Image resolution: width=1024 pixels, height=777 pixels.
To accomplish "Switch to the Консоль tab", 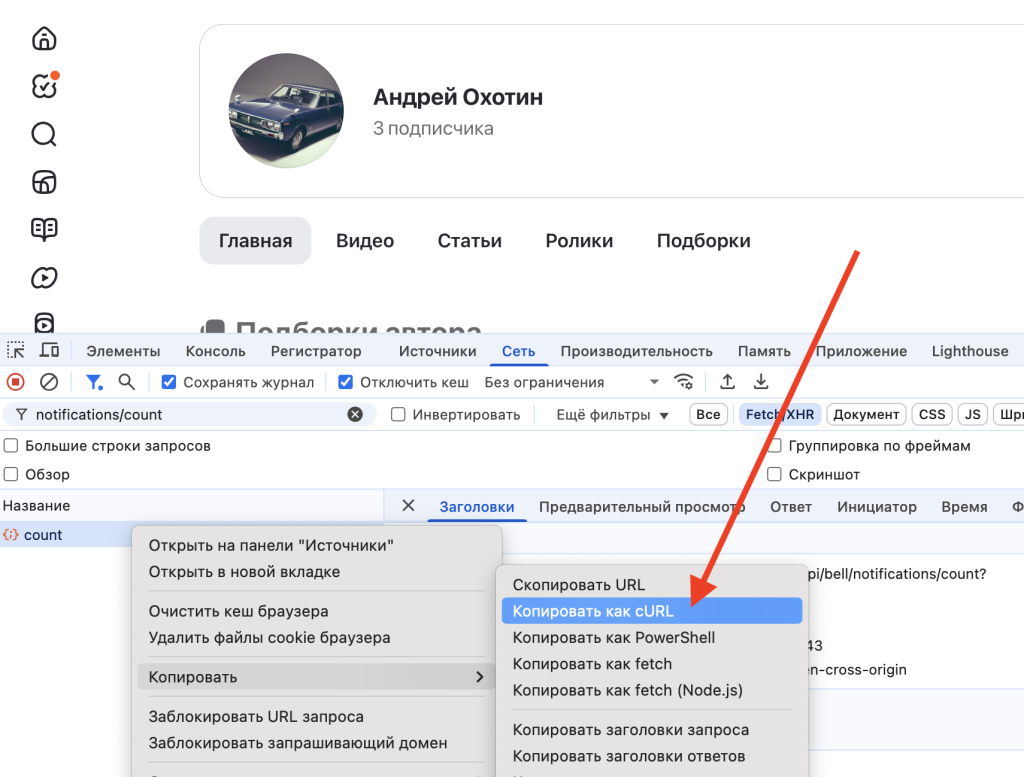I will (215, 351).
